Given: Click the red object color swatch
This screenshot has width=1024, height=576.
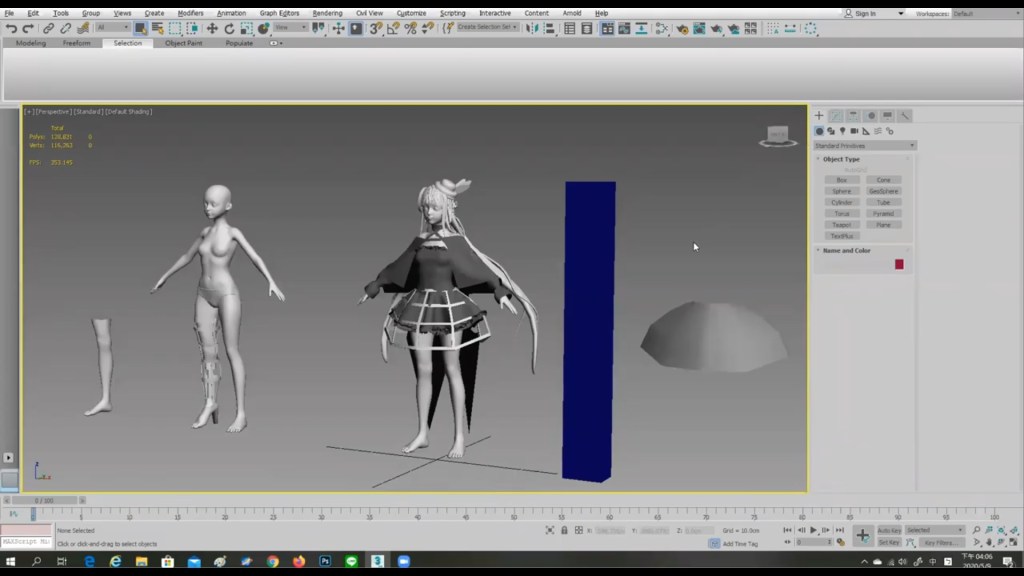Looking at the screenshot, I should (x=899, y=264).
